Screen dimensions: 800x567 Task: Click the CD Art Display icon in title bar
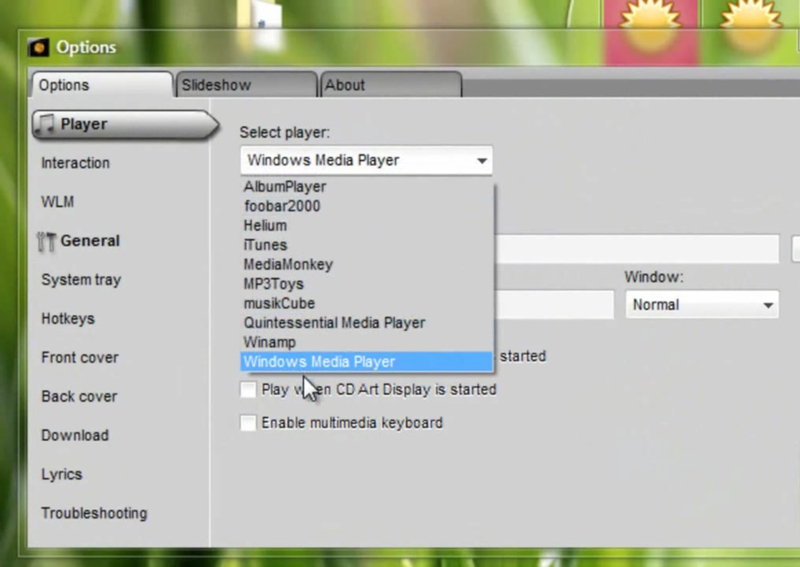point(38,47)
